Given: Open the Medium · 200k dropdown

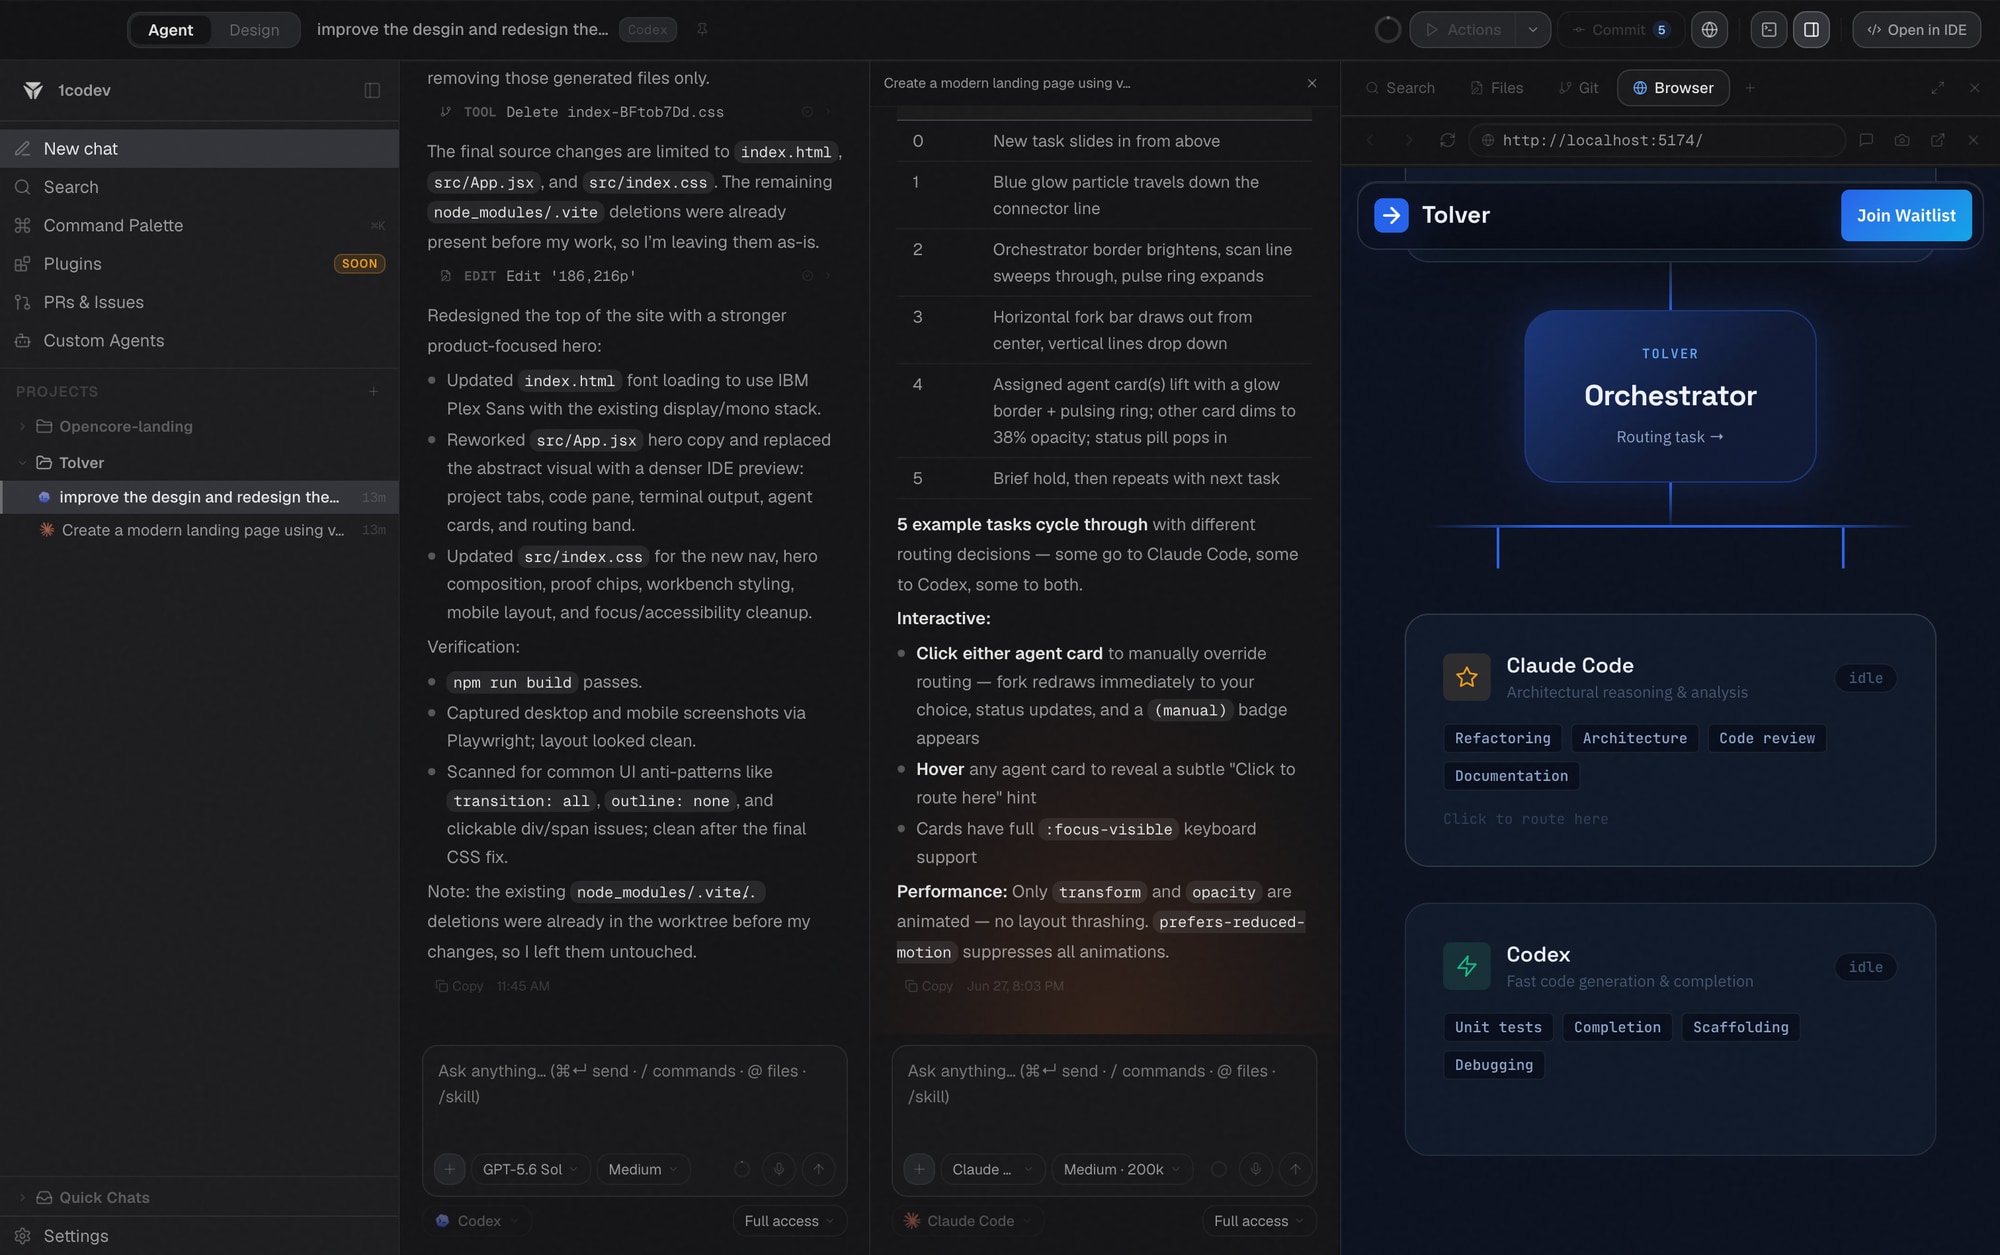Looking at the screenshot, I should (1122, 1169).
